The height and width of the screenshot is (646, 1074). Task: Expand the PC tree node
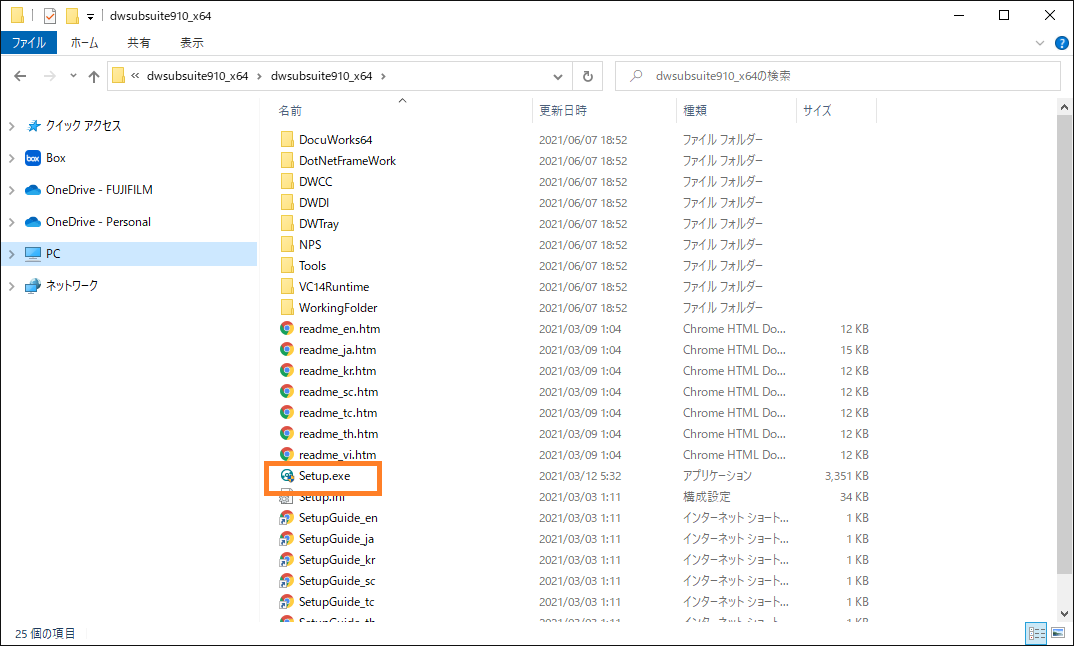tap(12, 254)
